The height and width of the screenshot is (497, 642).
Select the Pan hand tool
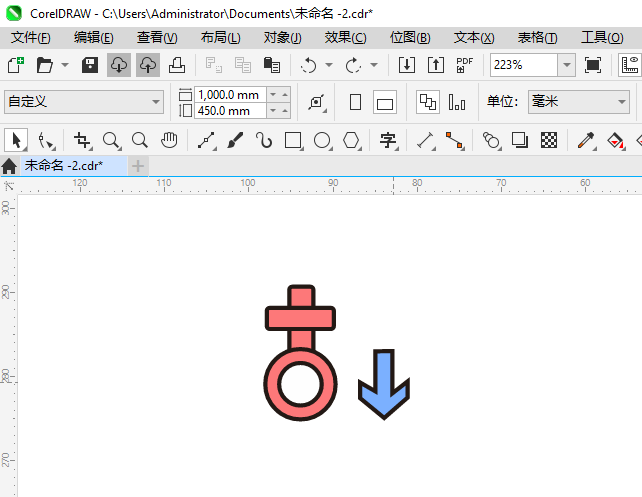point(169,140)
